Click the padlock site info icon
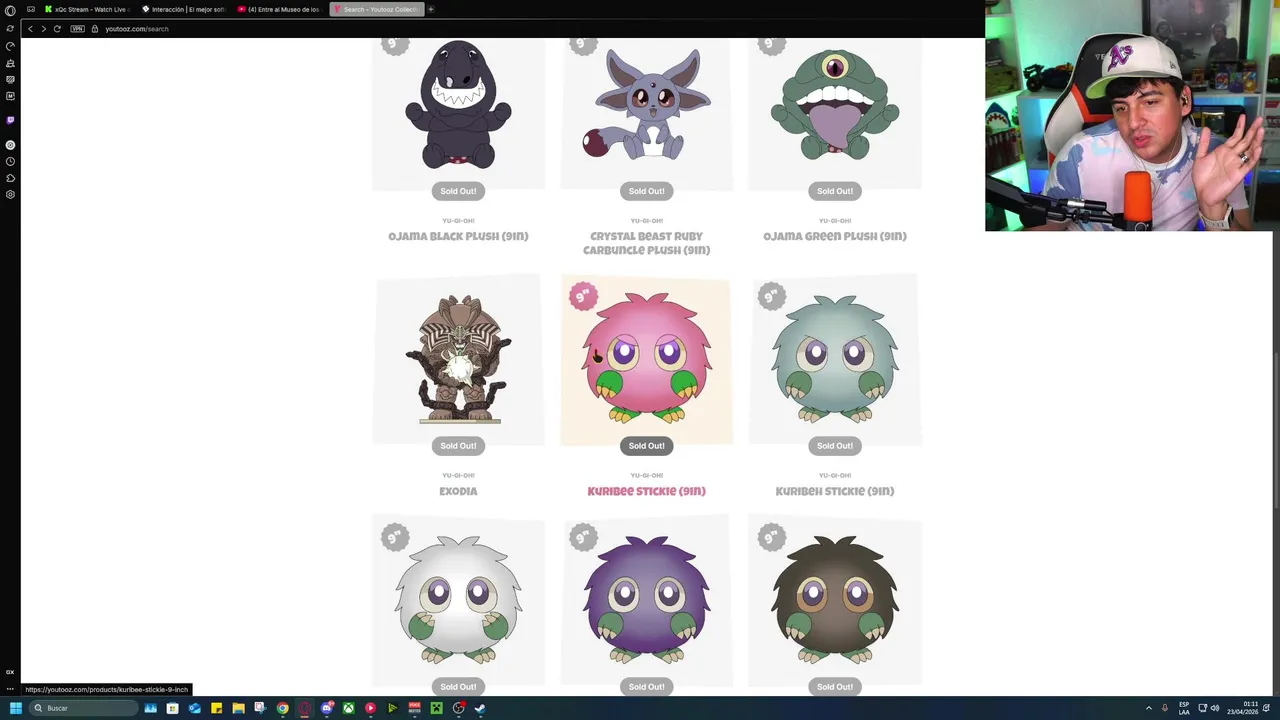The image size is (1280, 720). [x=95, y=29]
